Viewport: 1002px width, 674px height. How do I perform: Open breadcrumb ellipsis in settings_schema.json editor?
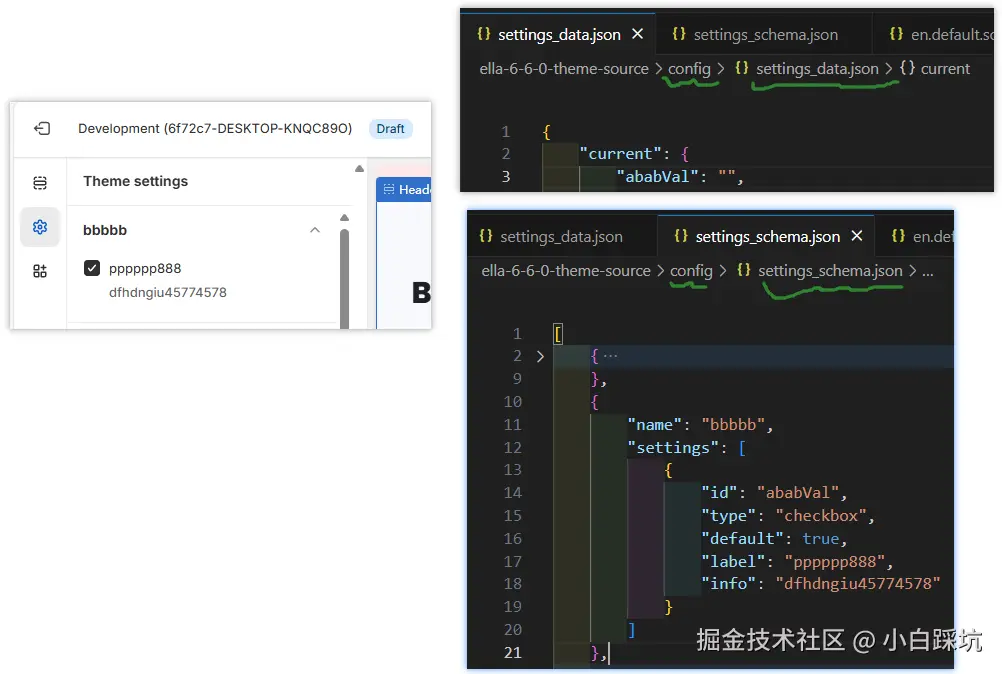pos(927,271)
